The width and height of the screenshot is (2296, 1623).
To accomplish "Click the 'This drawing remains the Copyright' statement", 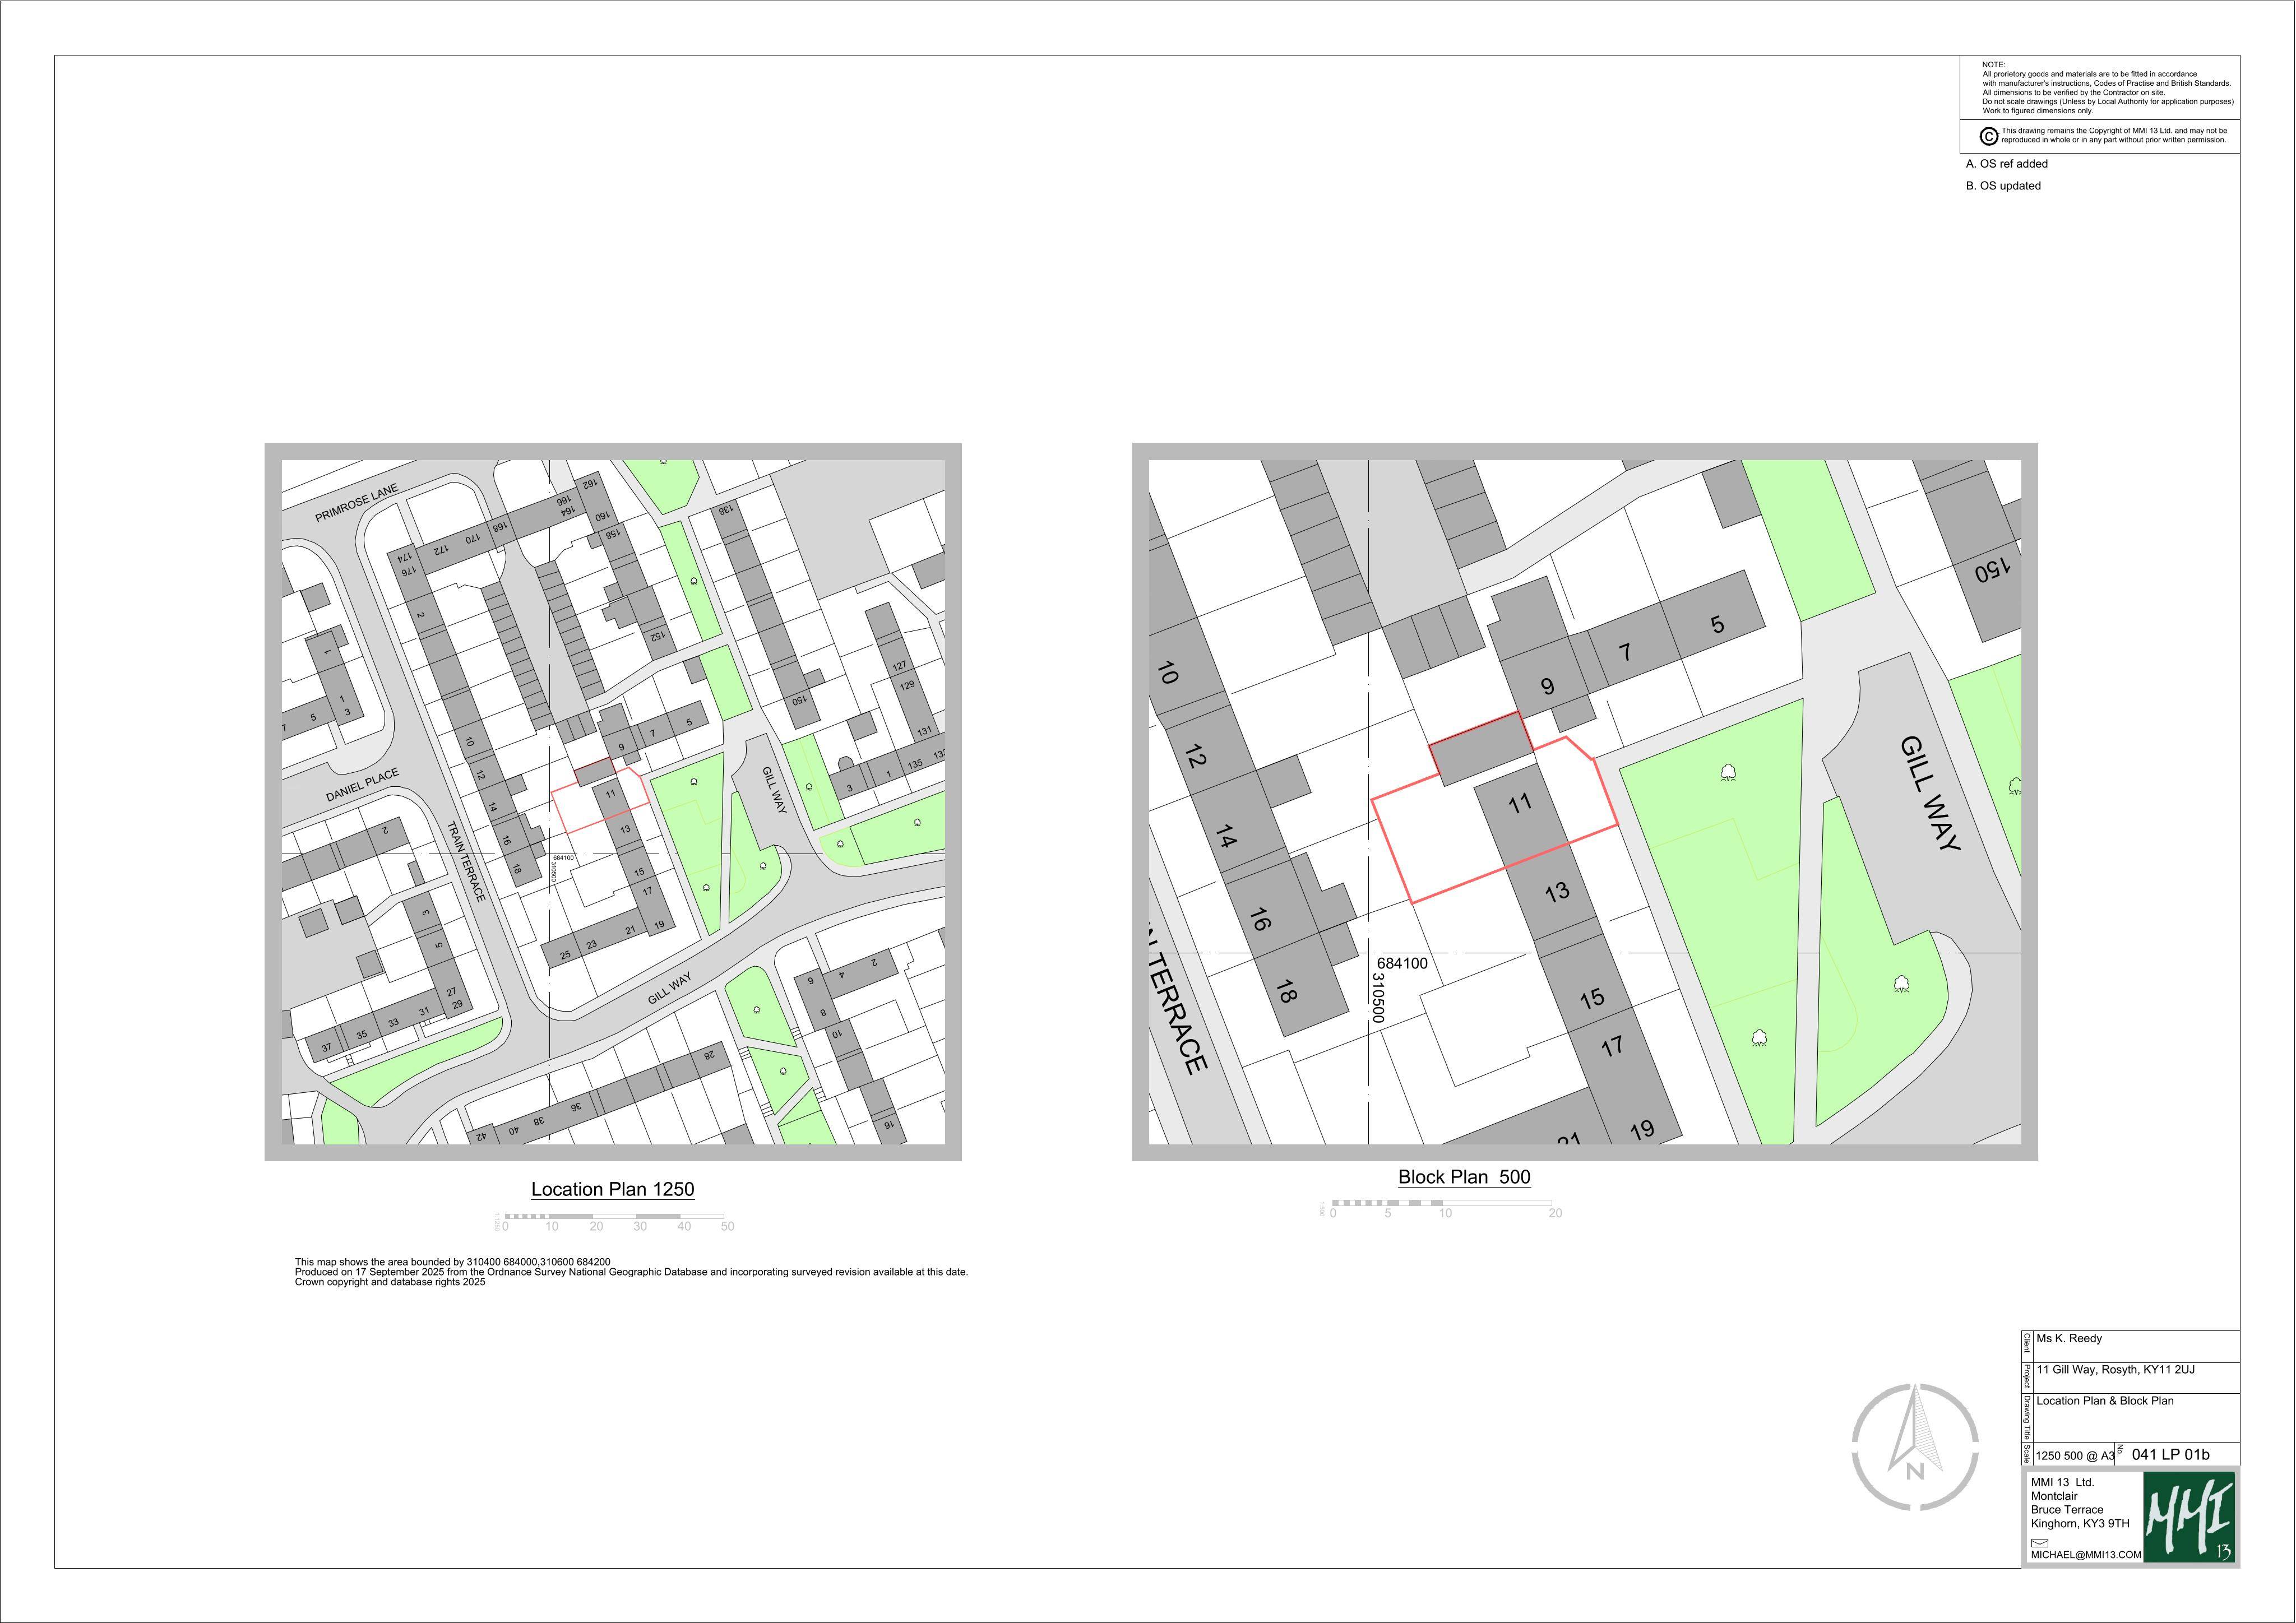I will click(x=2114, y=135).
